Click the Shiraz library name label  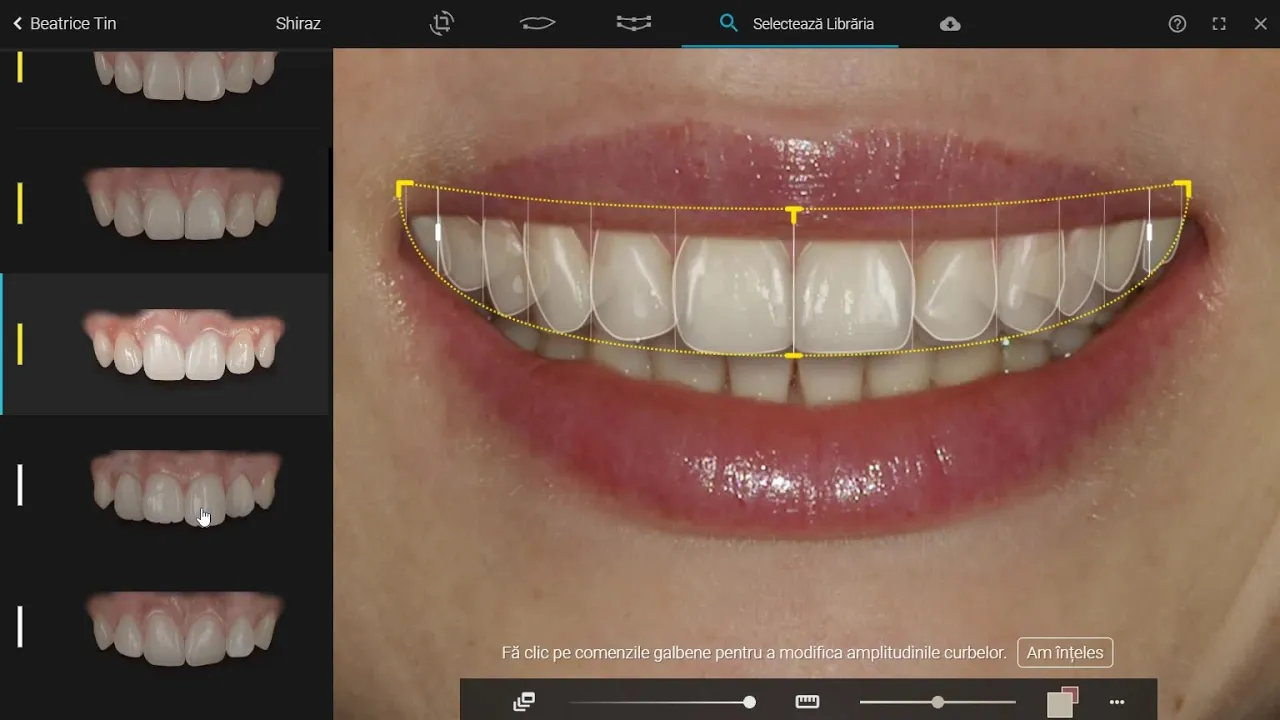(298, 23)
